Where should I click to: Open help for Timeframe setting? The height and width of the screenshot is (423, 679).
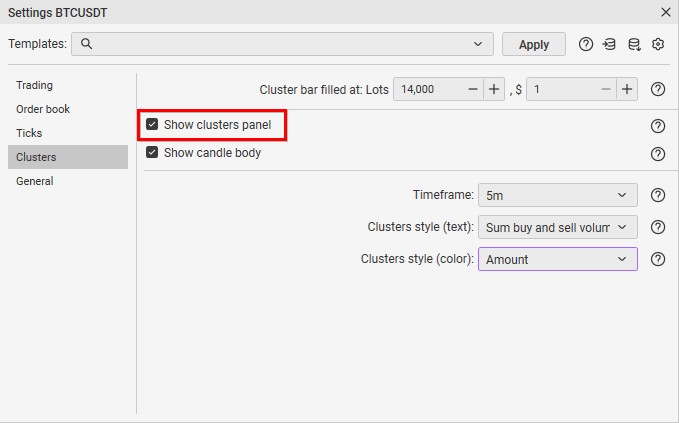pyautogui.click(x=658, y=195)
